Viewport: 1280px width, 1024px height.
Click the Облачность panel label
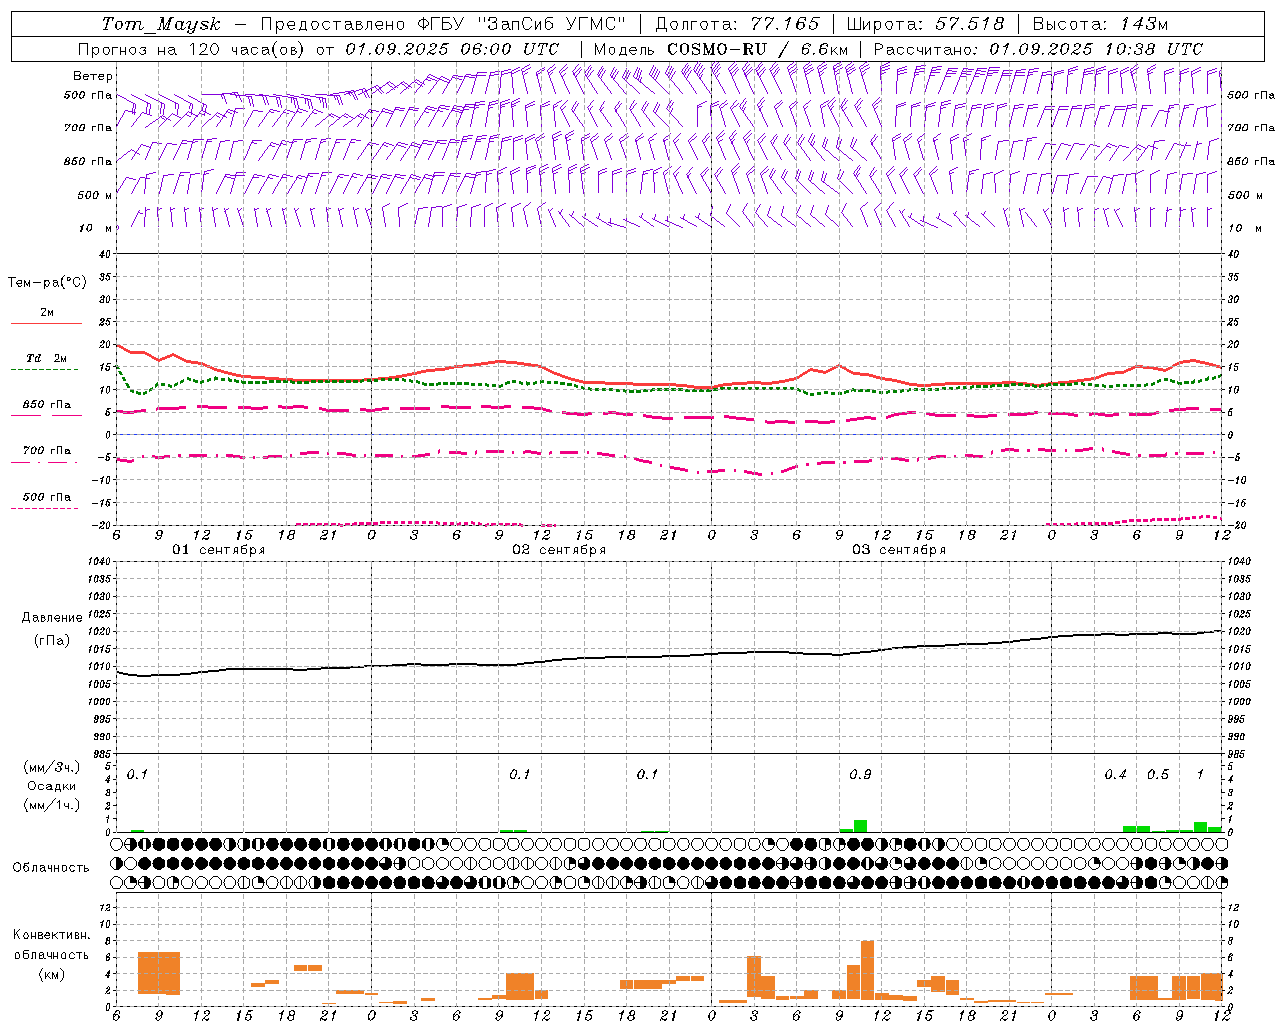tap(51, 868)
